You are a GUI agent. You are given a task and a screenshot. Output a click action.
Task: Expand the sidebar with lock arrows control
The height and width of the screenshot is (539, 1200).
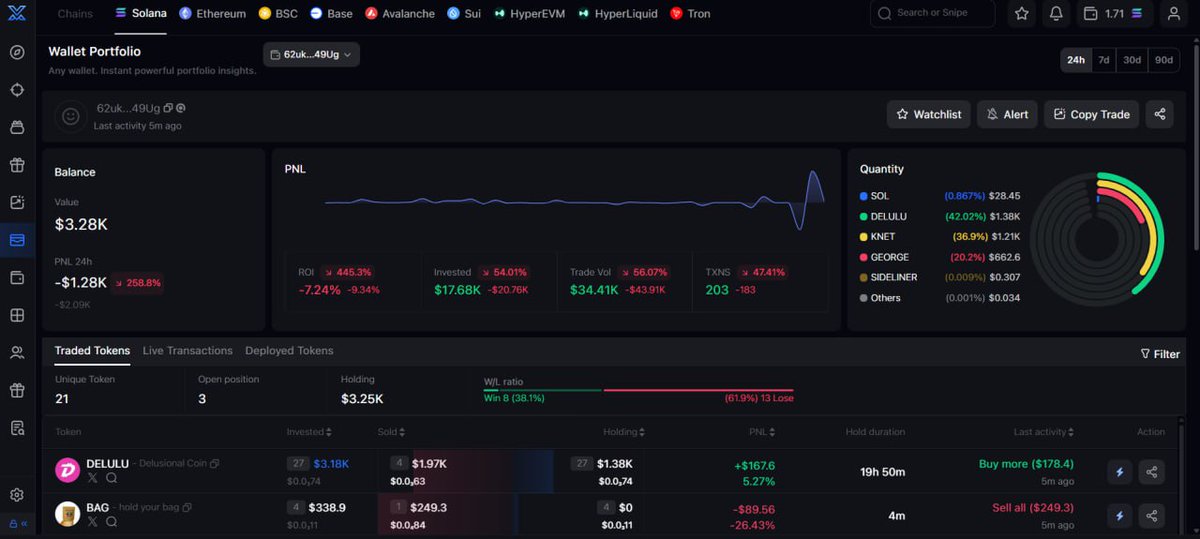[x=17, y=523]
